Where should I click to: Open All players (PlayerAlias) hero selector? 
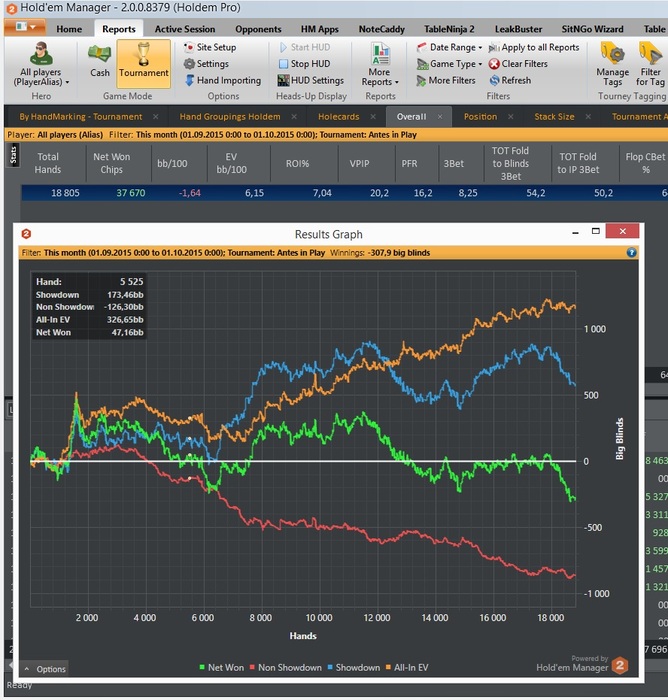coord(41,65)
